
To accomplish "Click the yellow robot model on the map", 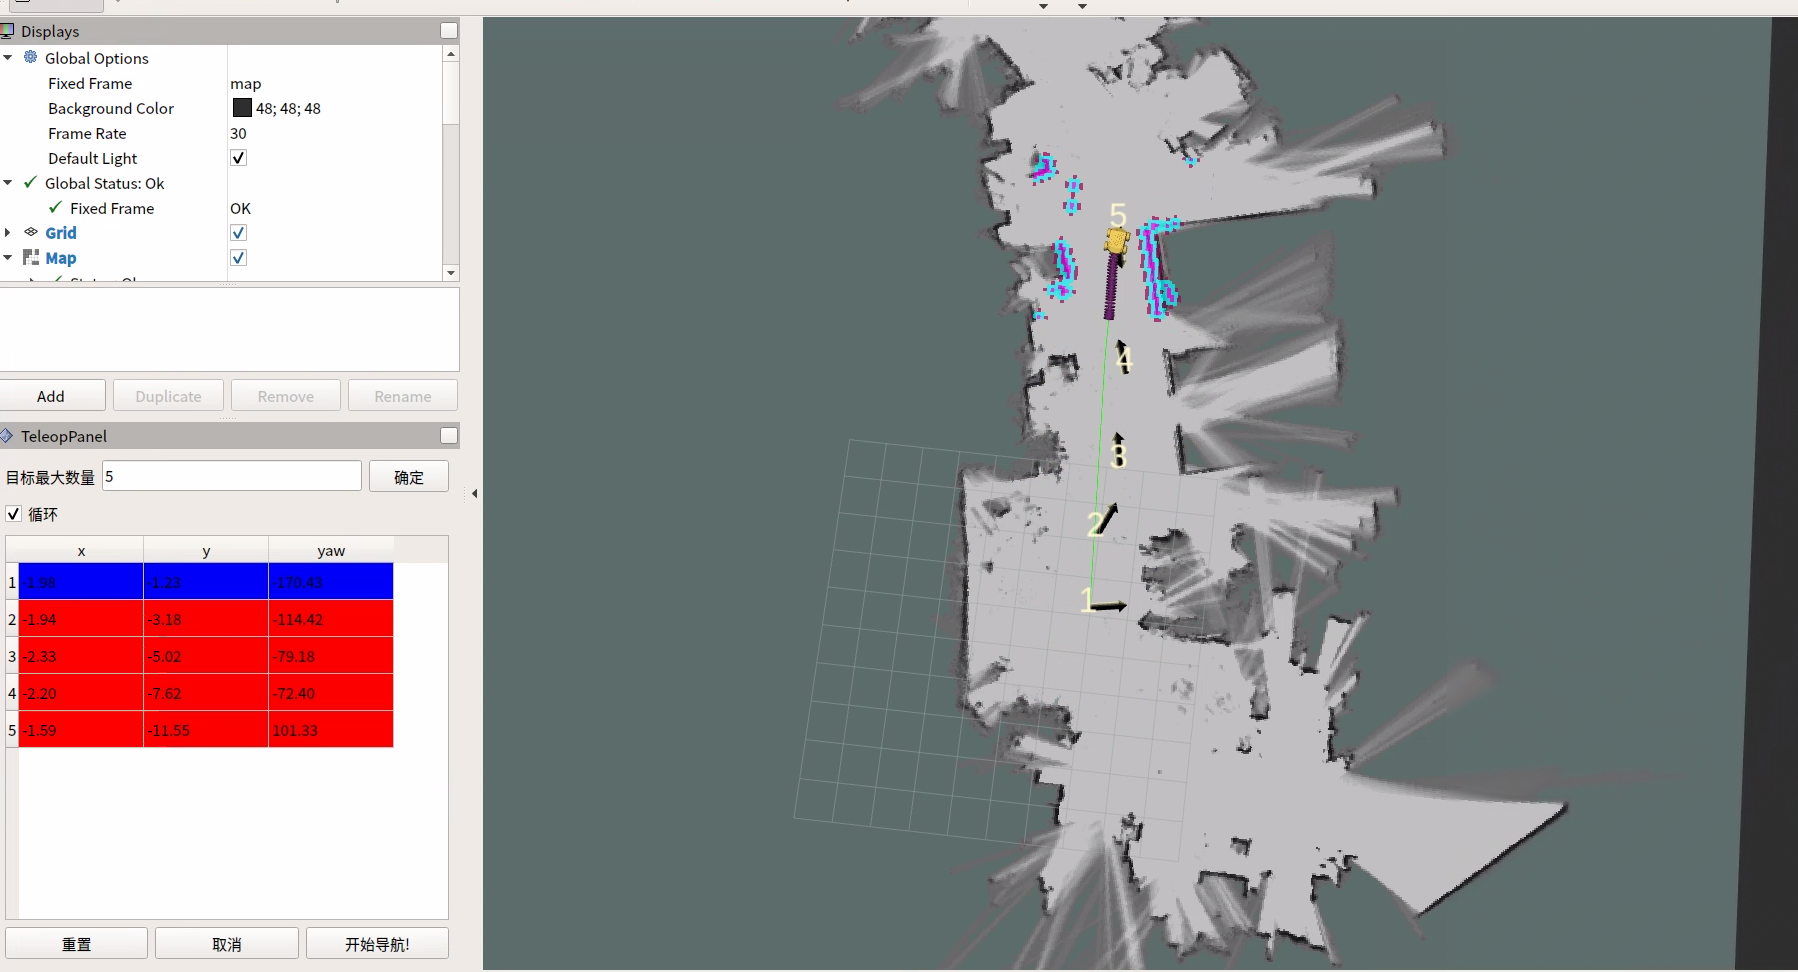I will tap(1116, 241).
